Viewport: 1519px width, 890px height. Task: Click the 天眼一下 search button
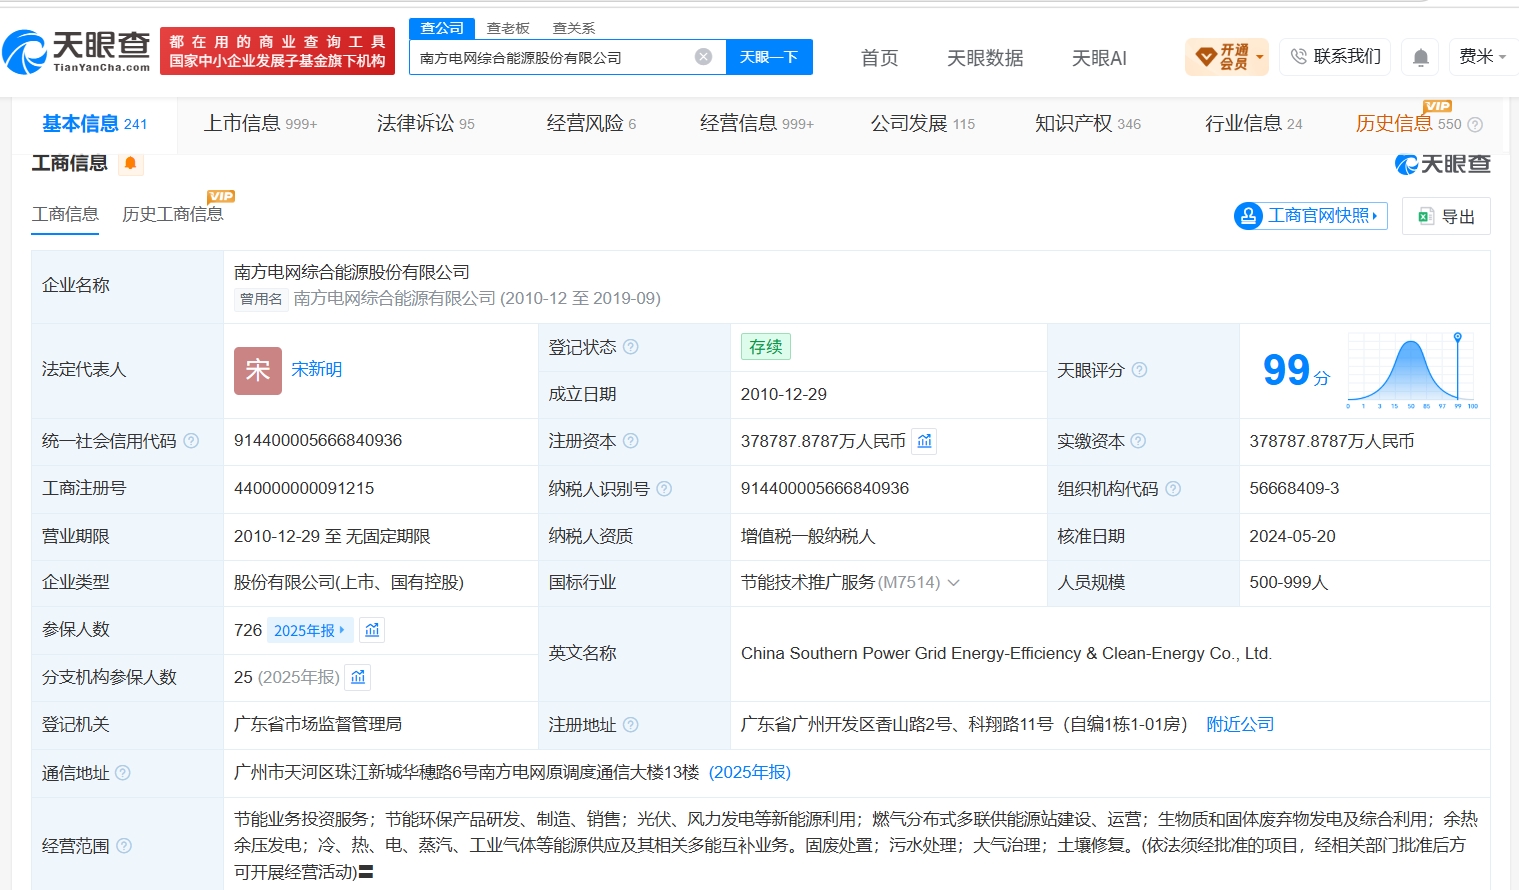click(769, 57)
